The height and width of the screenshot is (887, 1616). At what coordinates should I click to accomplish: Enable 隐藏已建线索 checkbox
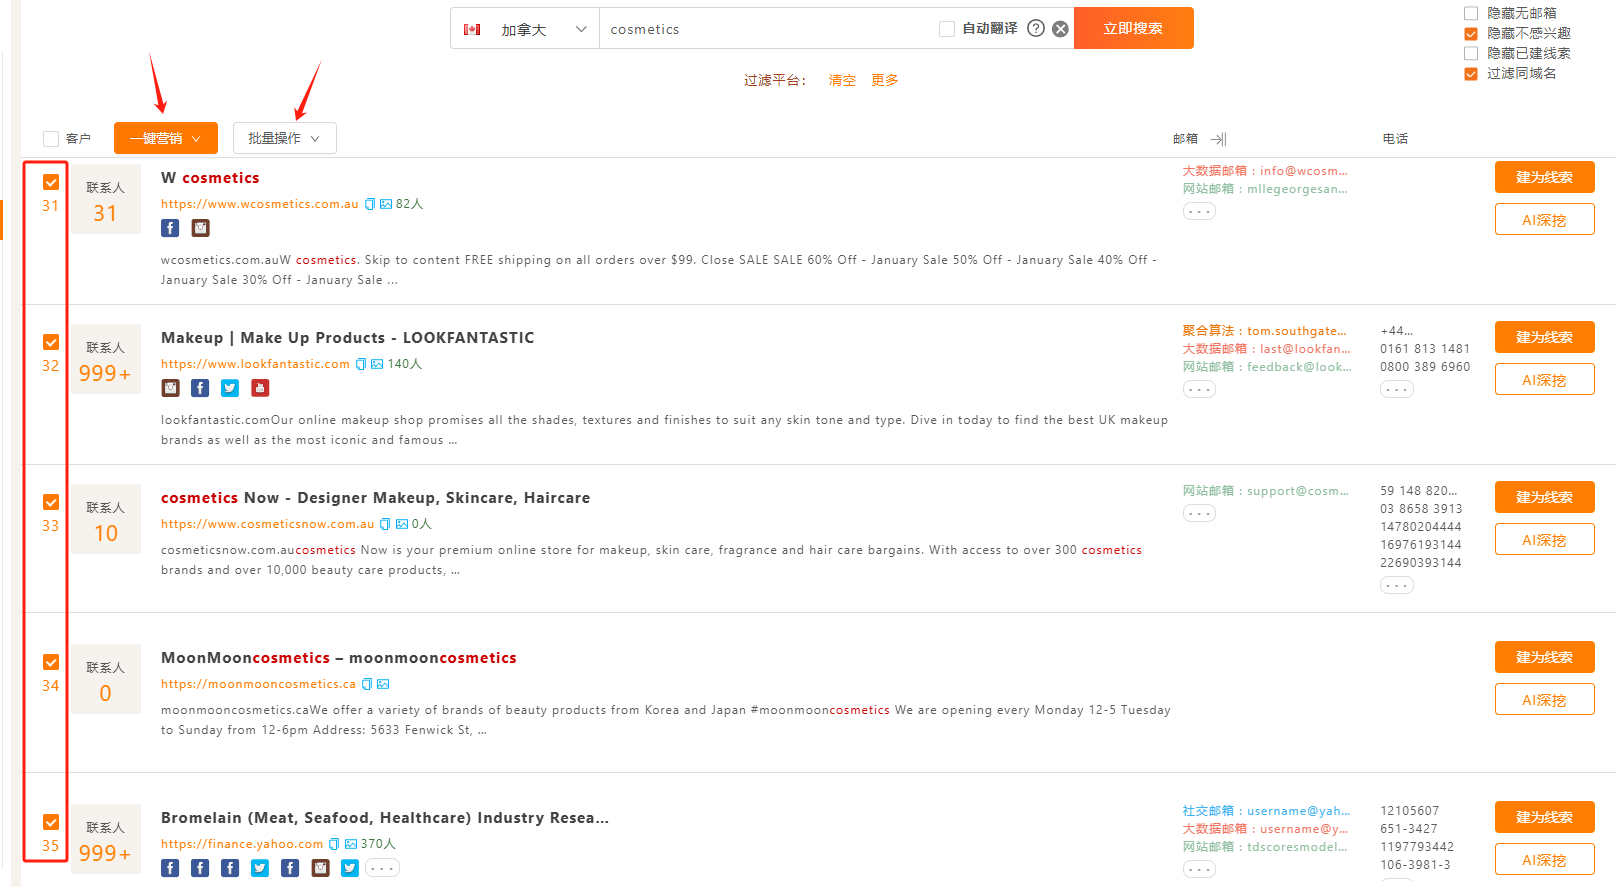[1471, 53]
